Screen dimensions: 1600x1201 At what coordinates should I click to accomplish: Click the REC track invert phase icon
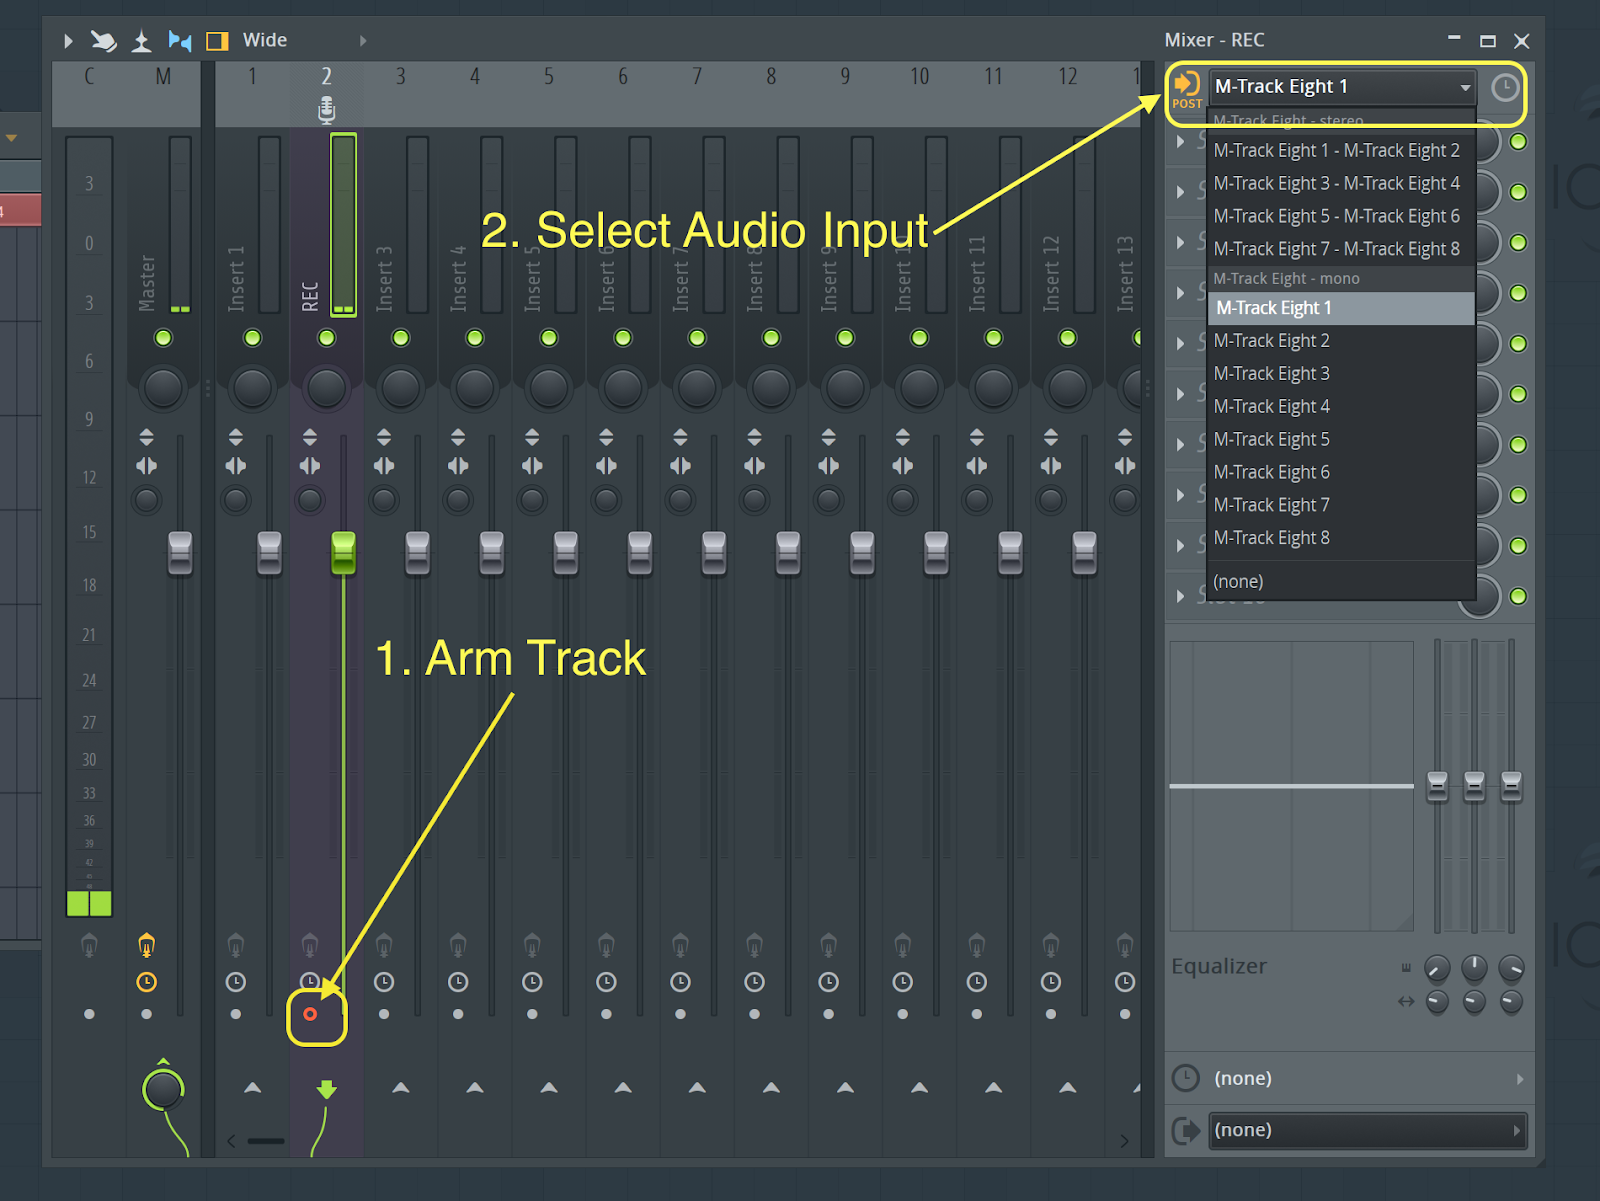[x=310, y=437]
